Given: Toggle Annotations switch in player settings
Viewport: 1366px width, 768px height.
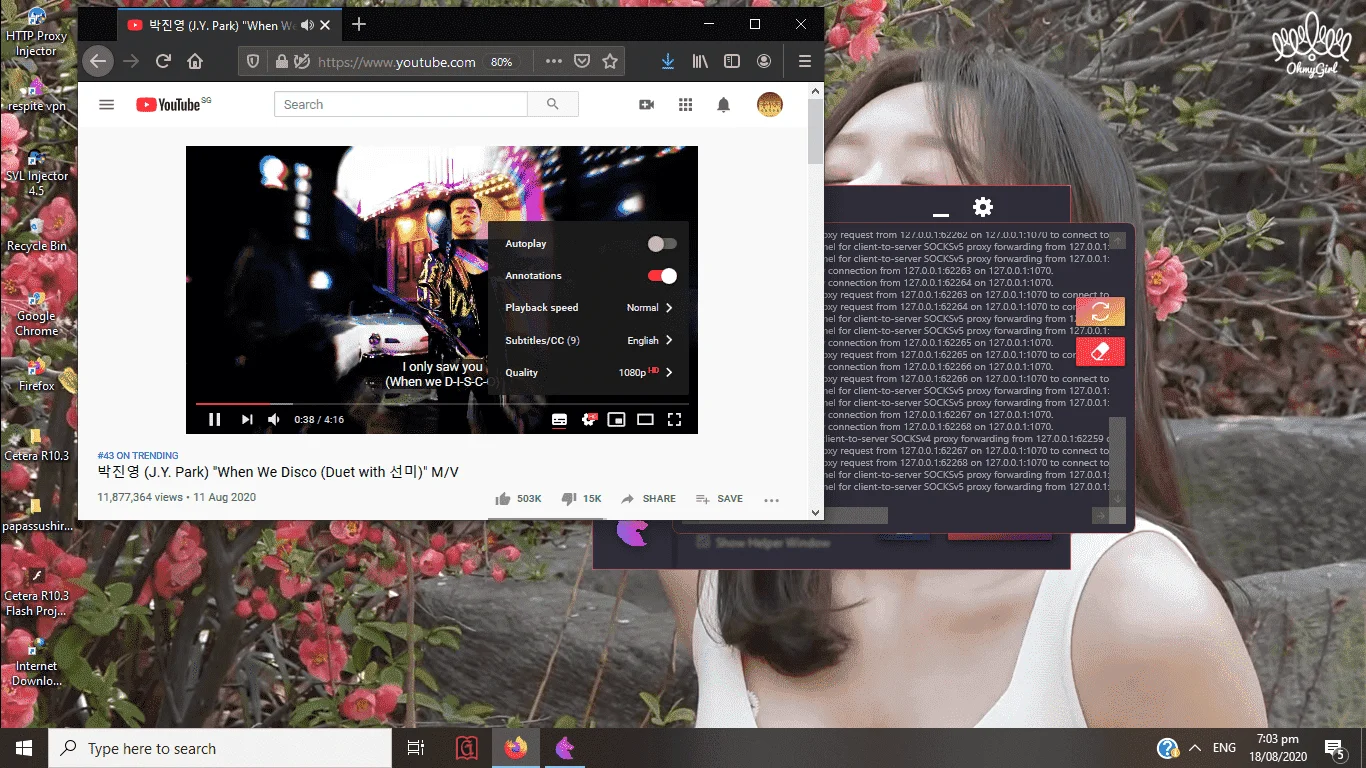Looking at the screenshot, I should pyautogui.click(x=662, y=276).
